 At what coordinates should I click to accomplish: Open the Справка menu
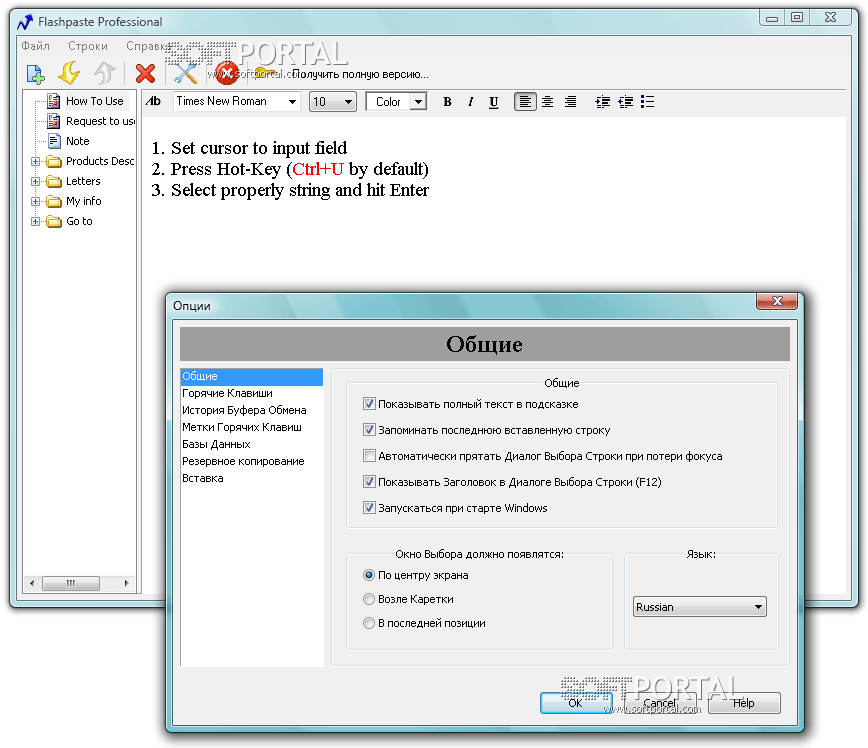pyautogui.click(x=148, y=46)
